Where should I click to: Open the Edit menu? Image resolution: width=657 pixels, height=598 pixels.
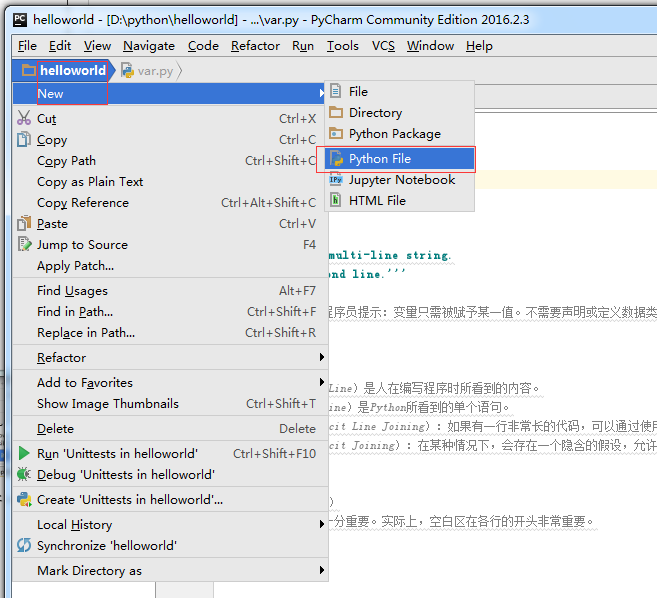pos(60,46)
